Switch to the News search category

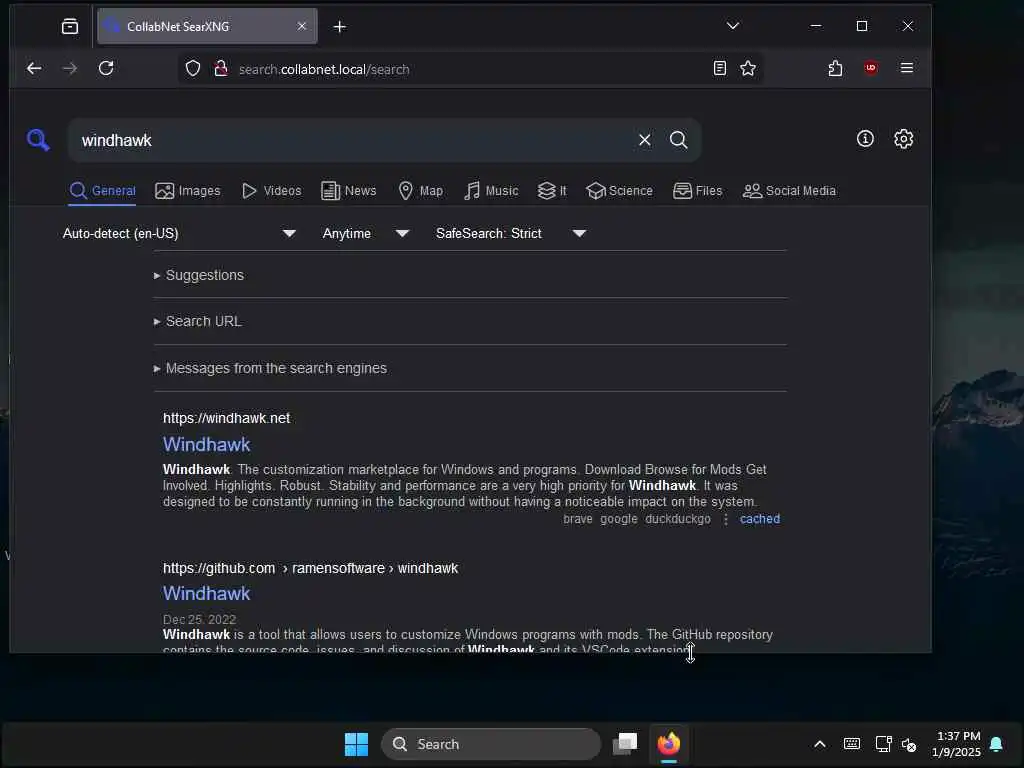(349, 191)
